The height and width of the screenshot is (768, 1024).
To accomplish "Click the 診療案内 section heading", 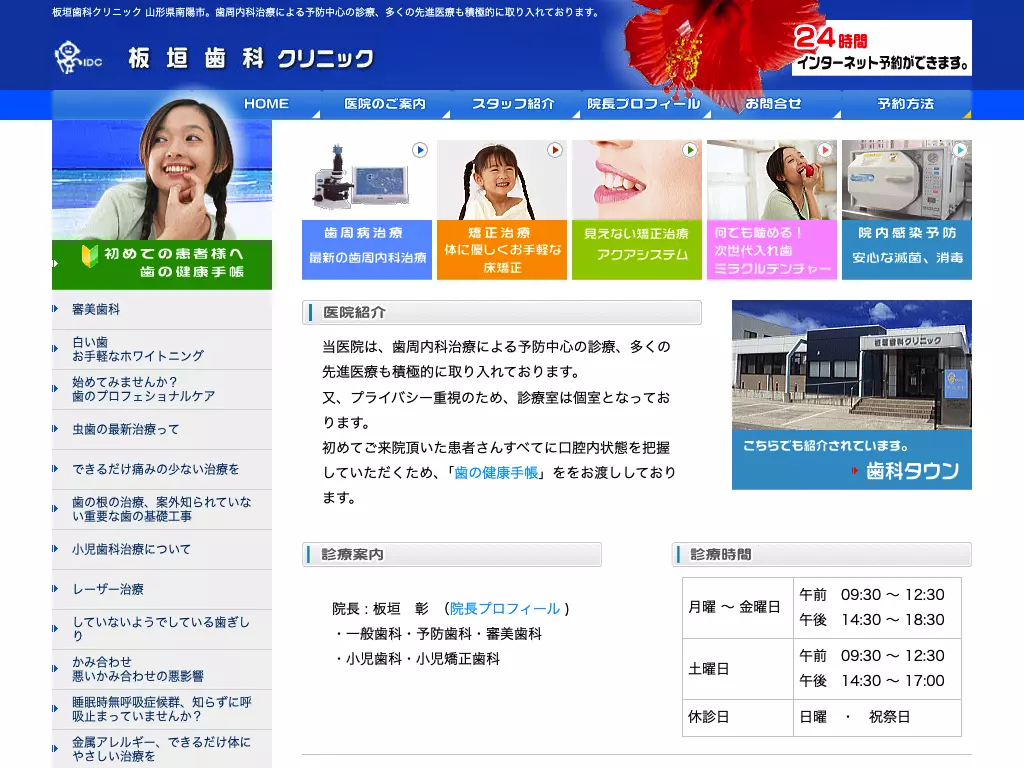I will coord(451,554).
